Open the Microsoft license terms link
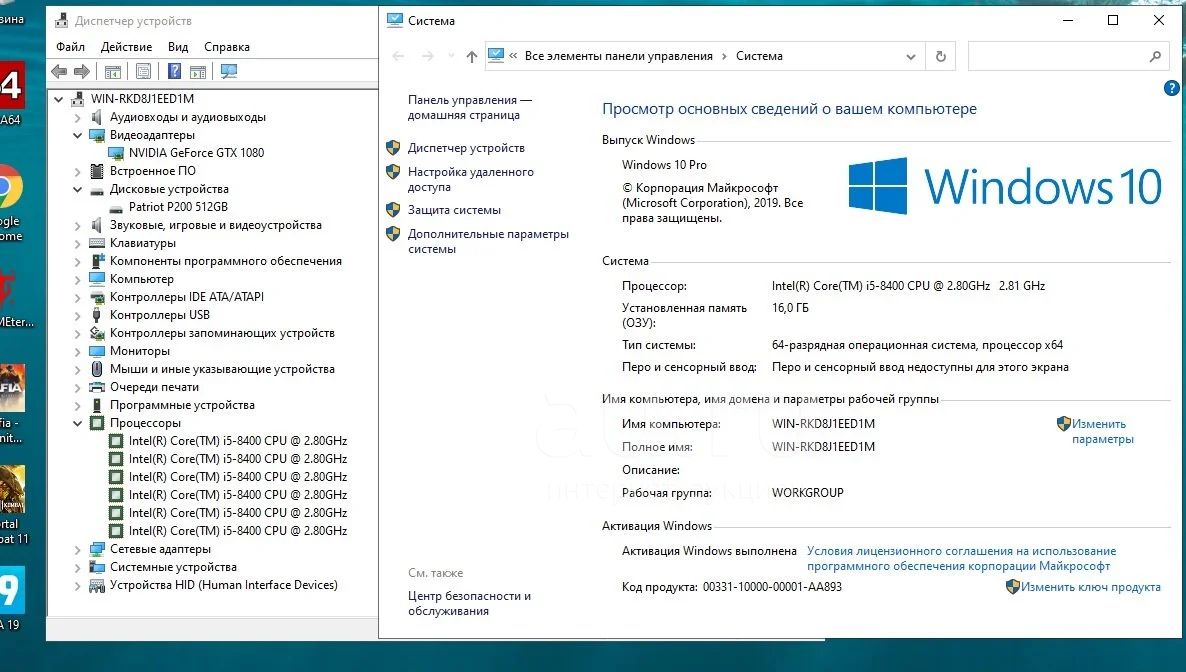The width and height of the screenshot is (1186, 672). click(961, 558)
